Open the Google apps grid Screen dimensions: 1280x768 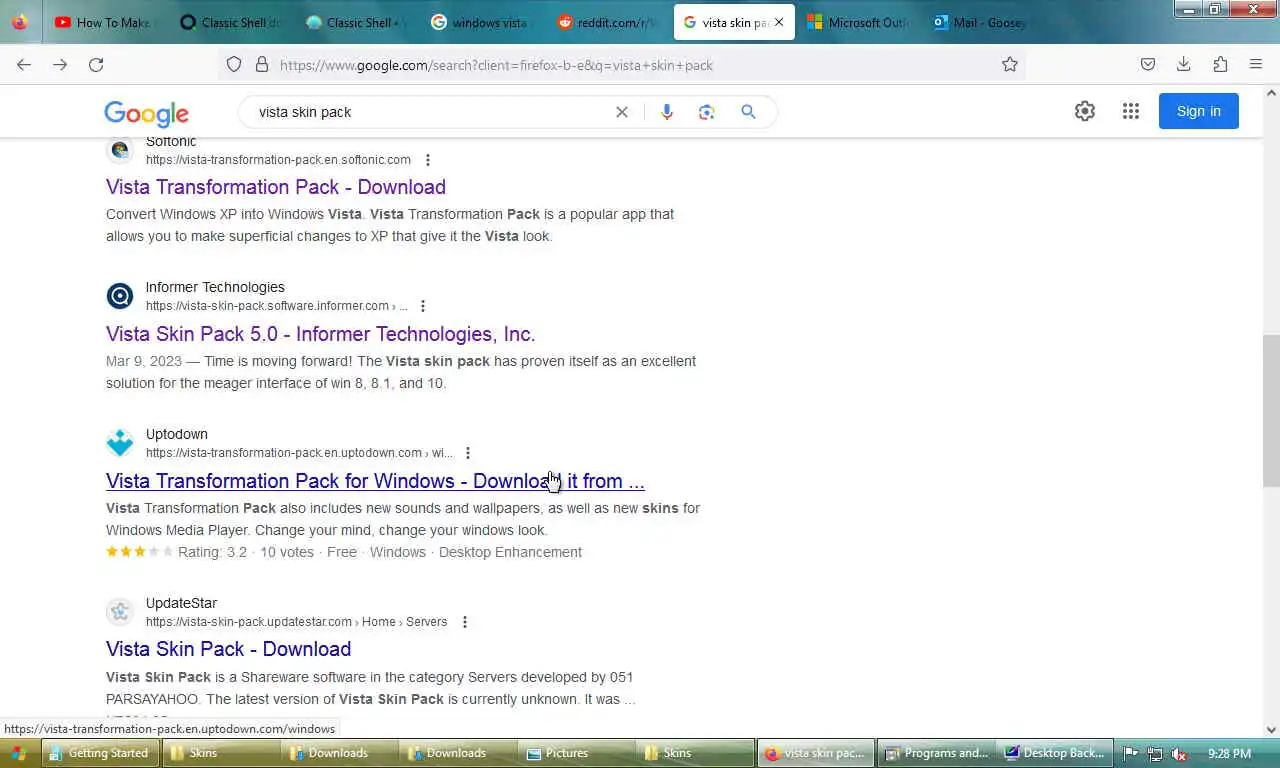1131,111
